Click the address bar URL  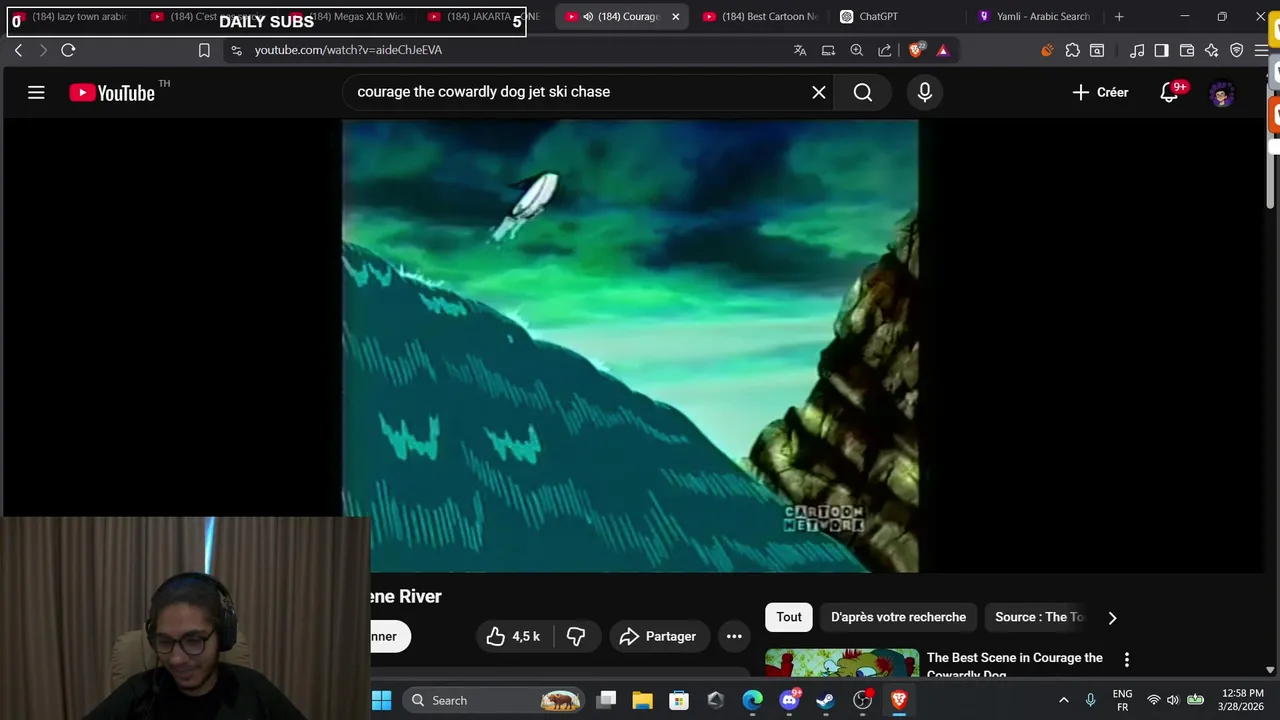[x=348, y=50]
